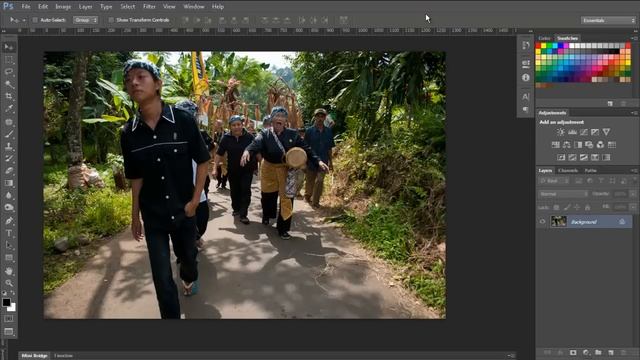640x360 pixels.
Task: Toggle filter for type layers
Action: pyautogui.click(x=601, y=180)
